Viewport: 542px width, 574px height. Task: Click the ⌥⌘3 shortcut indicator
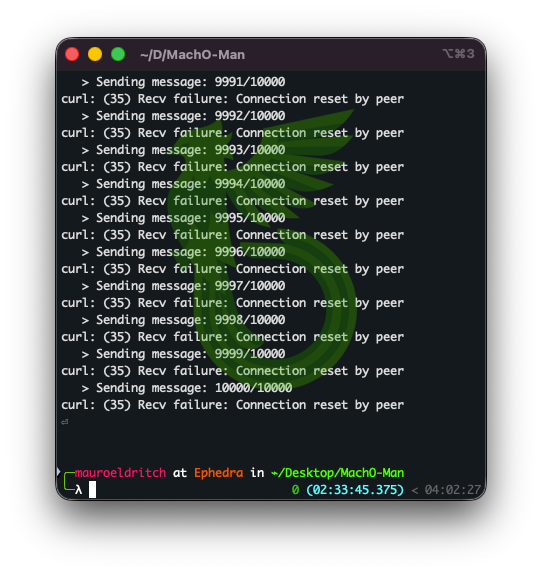(459, 54)
